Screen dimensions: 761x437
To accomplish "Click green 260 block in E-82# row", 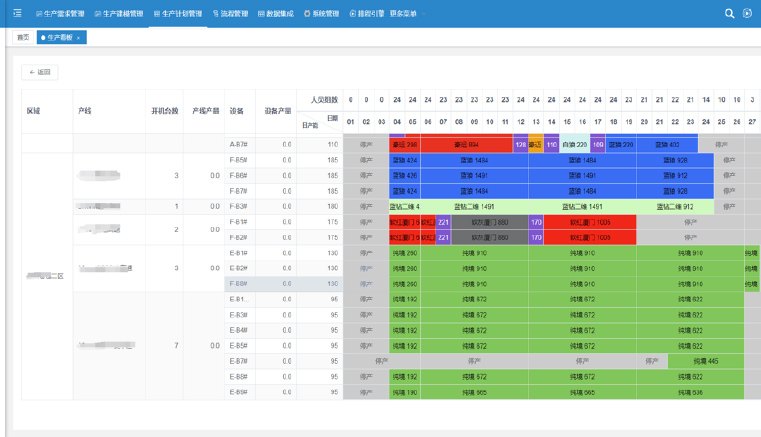I will [405, 268].
